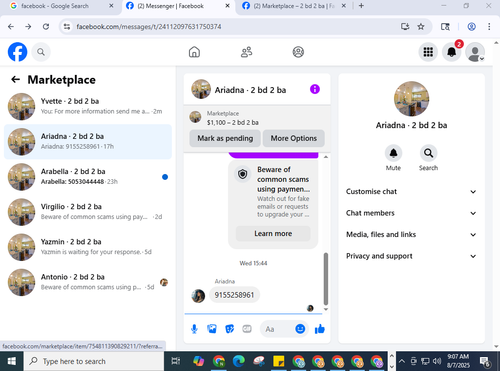Open the emoji picker smiley
The image size is (500, 371).
tap(300, 329)
